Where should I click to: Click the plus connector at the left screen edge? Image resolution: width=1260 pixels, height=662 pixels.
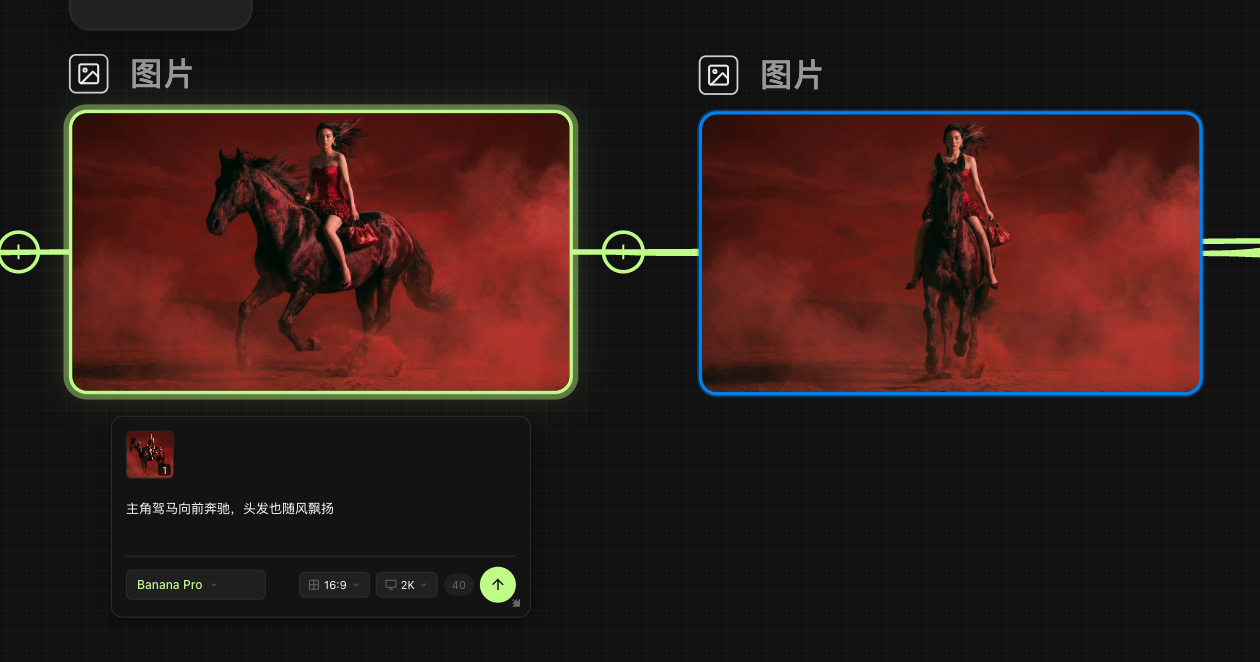pos(18,252)
